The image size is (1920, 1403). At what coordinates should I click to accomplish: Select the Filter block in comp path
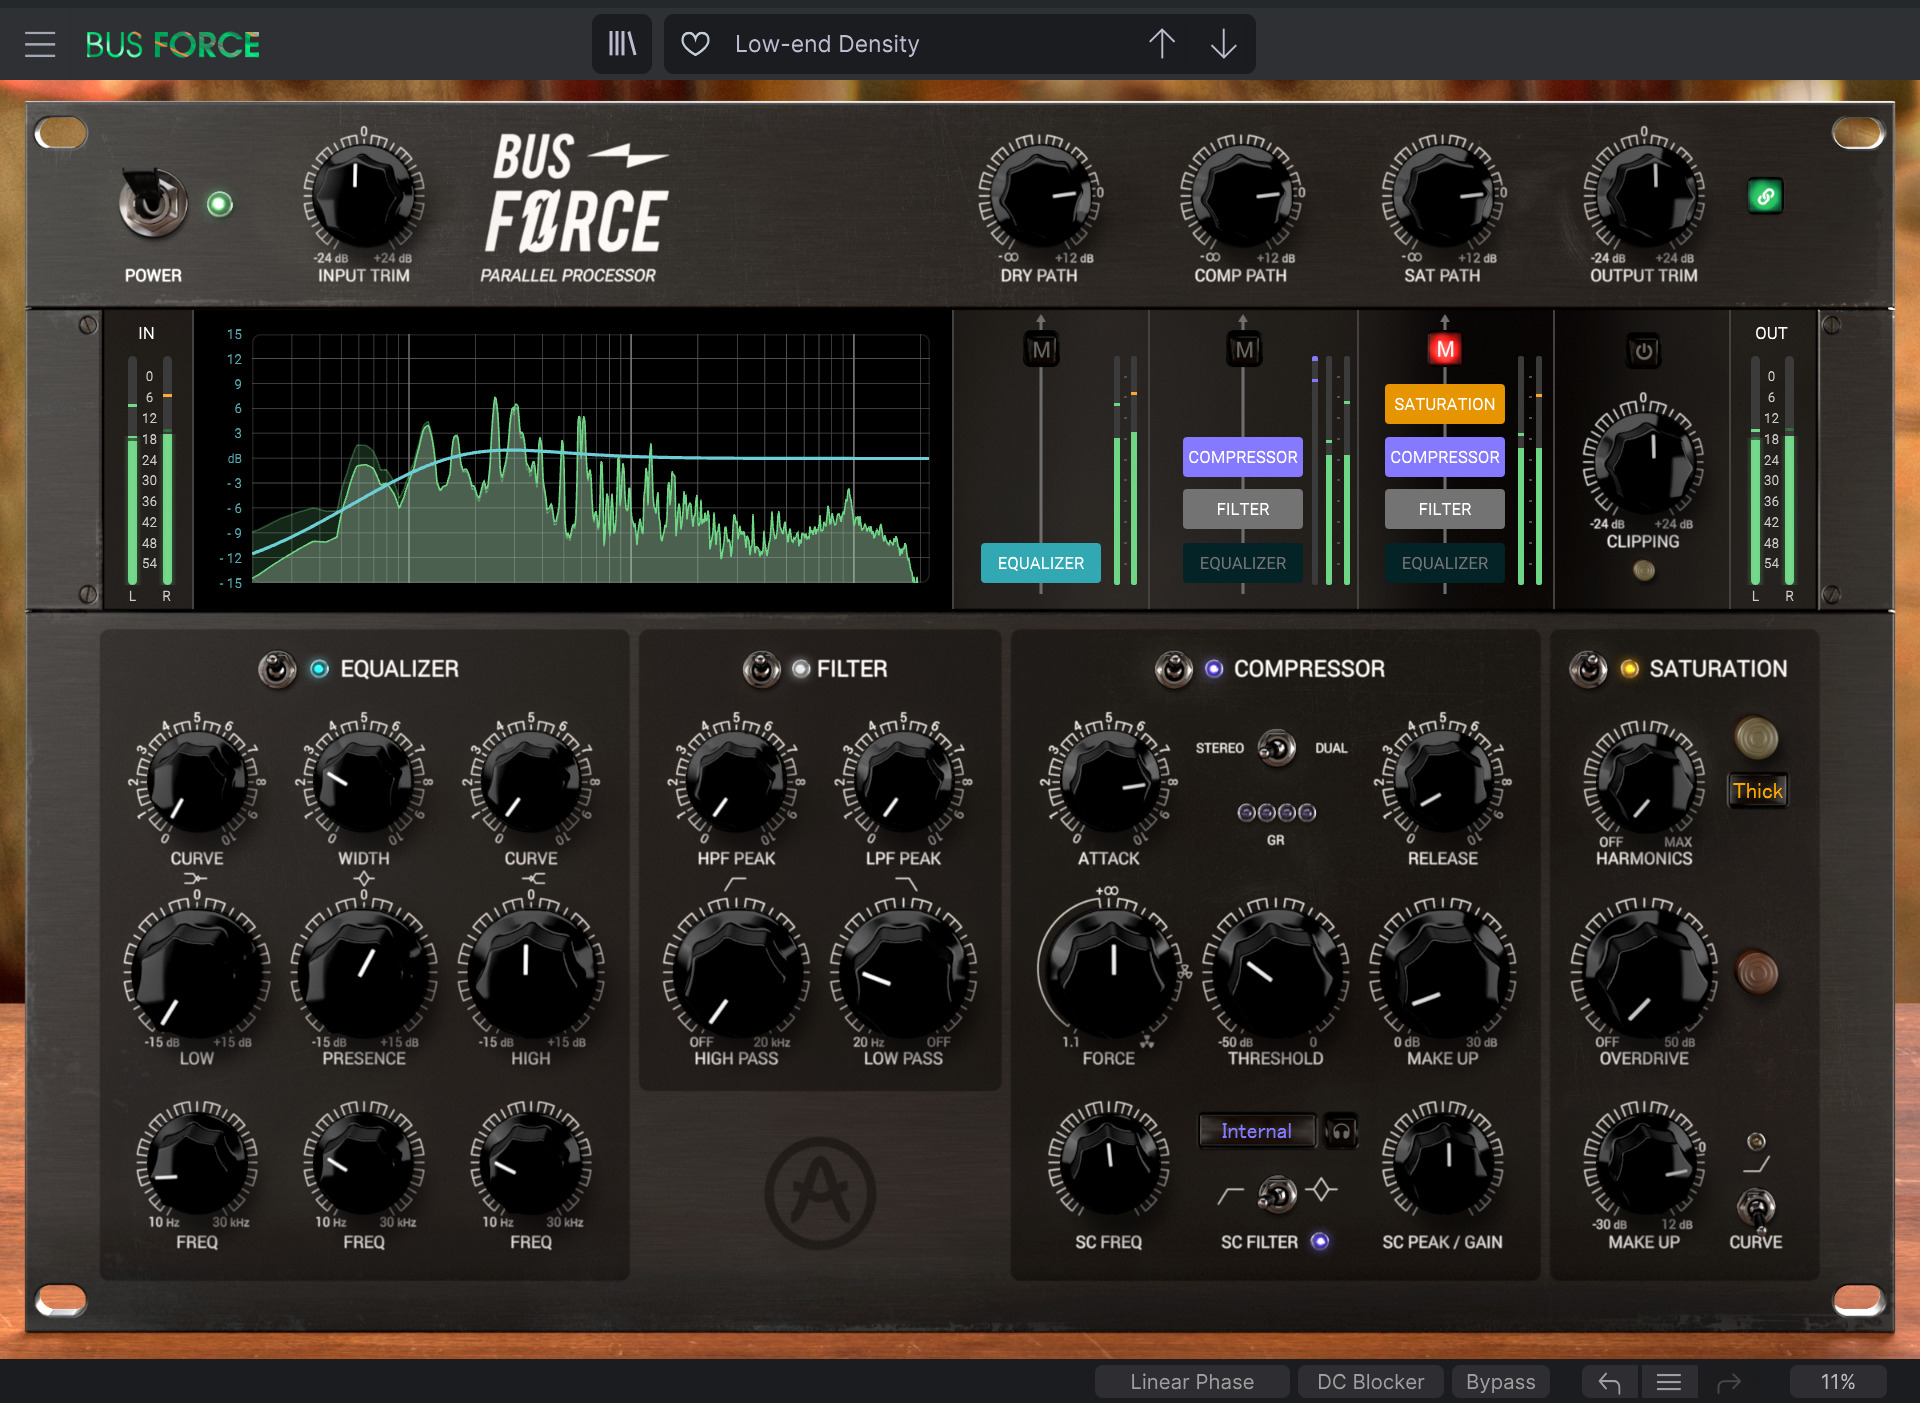coord(1243,509)
